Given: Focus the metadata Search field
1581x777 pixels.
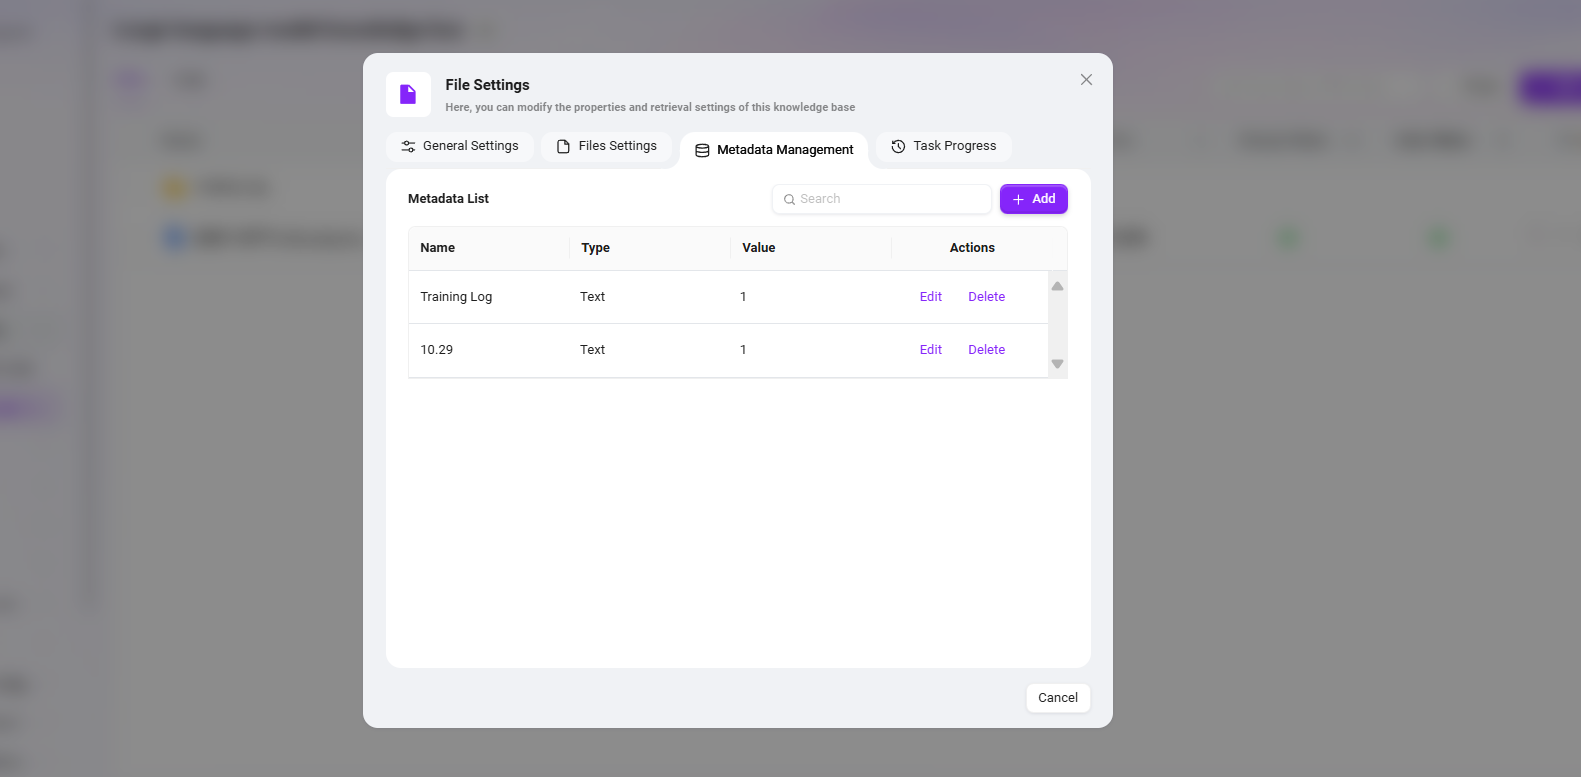Looking at the screenshot, I should (x=890, y=199).
